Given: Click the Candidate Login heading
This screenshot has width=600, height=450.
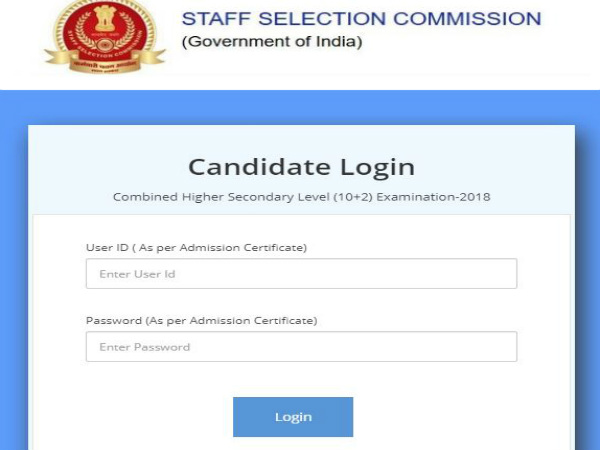Looking at the screenshot, I should [x=301, y=167].
